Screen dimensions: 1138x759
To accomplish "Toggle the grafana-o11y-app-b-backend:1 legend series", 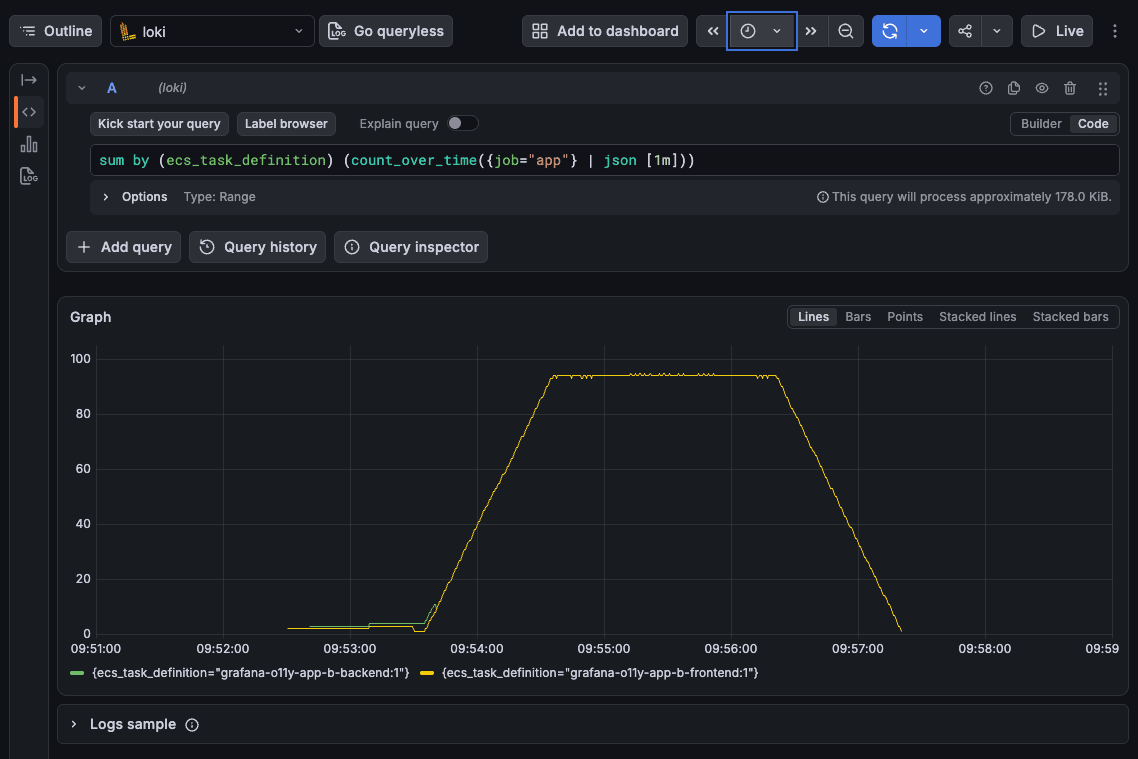I will coord(250,673).
